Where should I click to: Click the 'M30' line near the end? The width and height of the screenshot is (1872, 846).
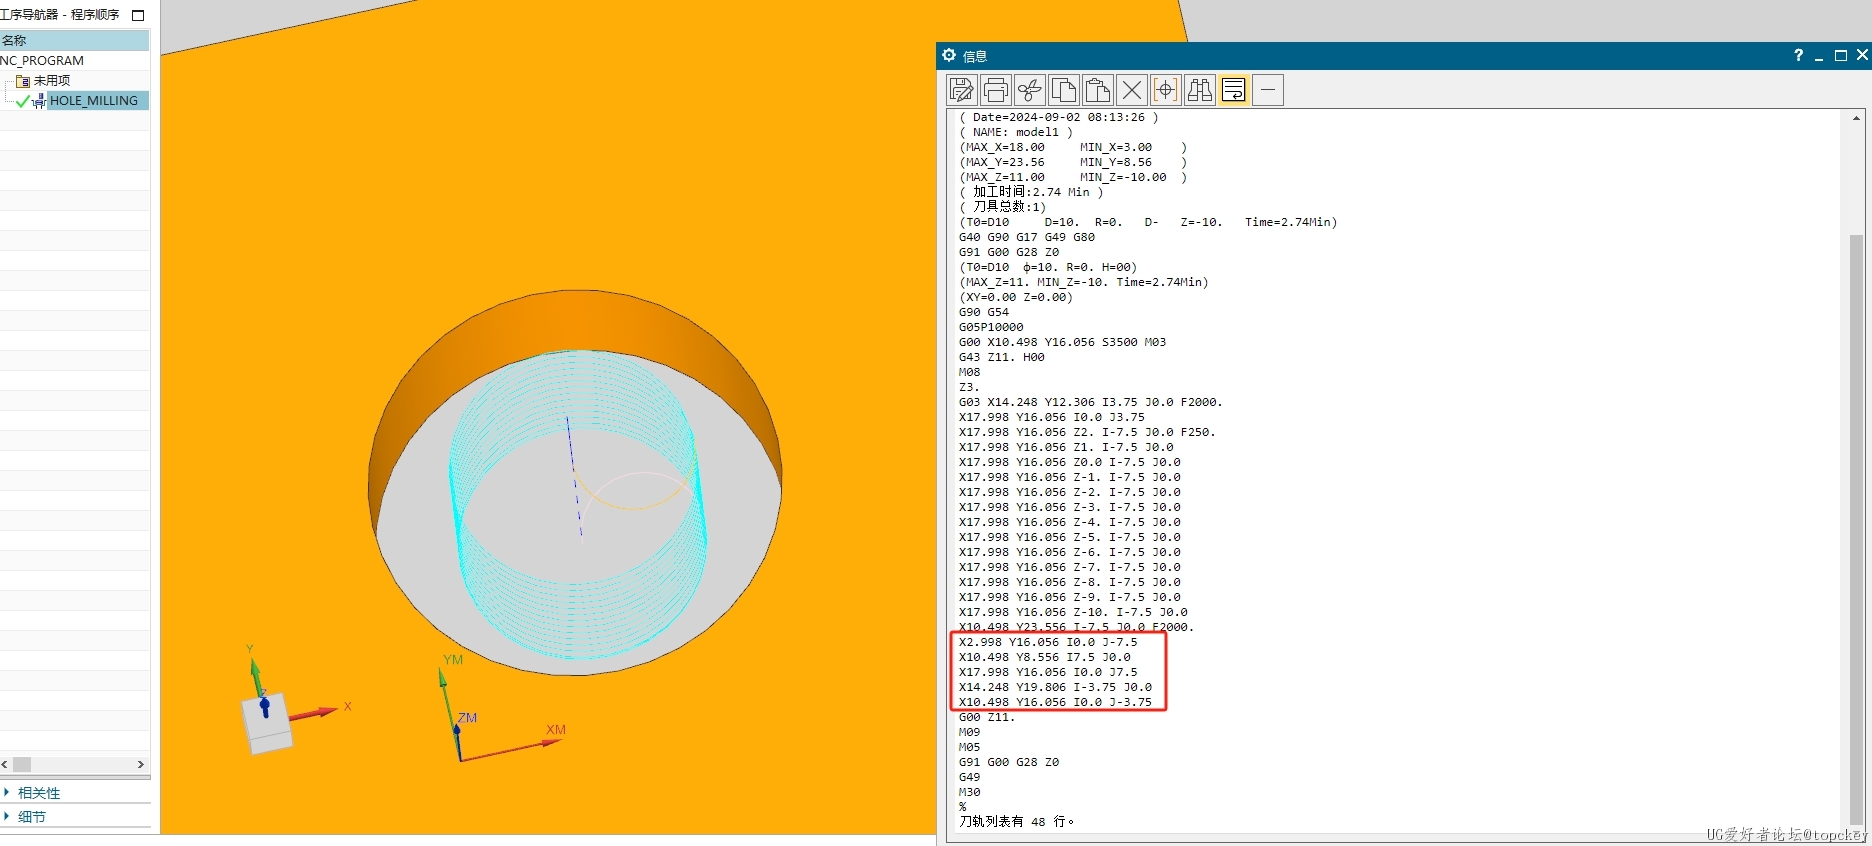[969, 792]
